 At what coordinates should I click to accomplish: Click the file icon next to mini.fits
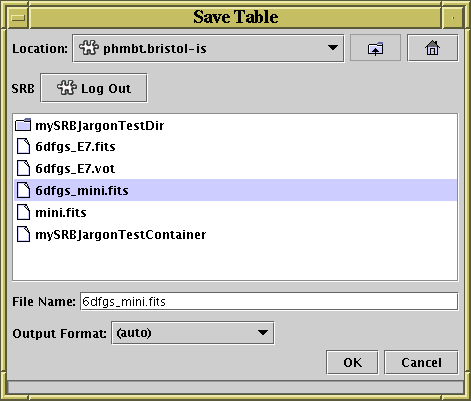click(23, 212)
